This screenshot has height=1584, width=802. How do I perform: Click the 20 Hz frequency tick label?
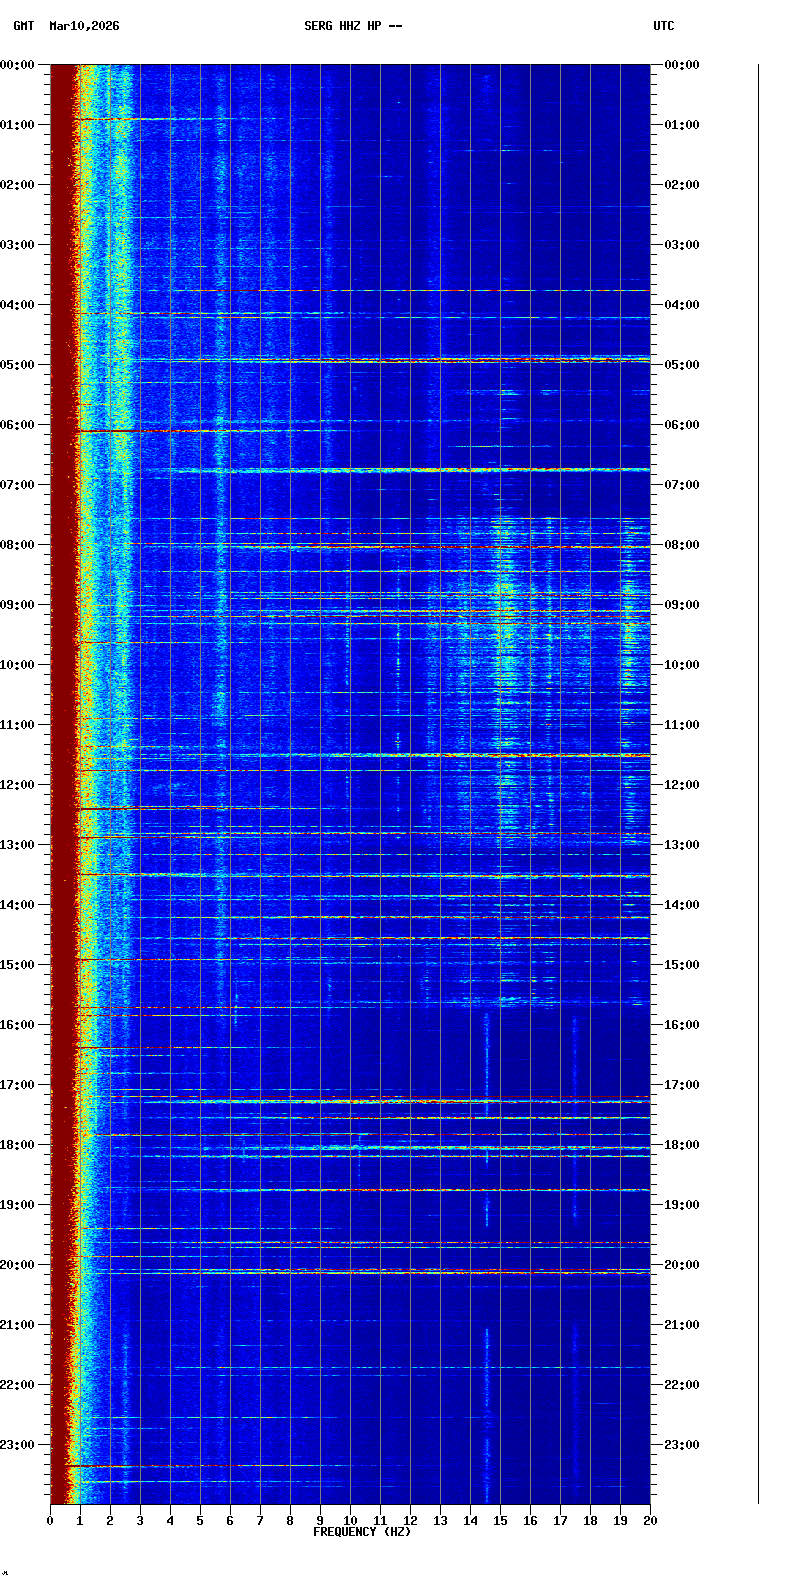[650, 1521]
